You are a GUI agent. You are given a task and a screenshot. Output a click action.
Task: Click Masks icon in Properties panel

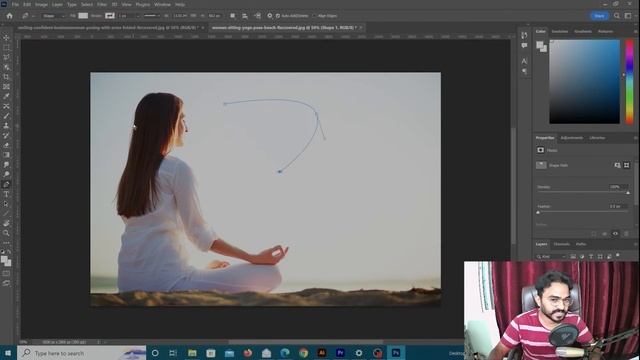click(540, 150)
